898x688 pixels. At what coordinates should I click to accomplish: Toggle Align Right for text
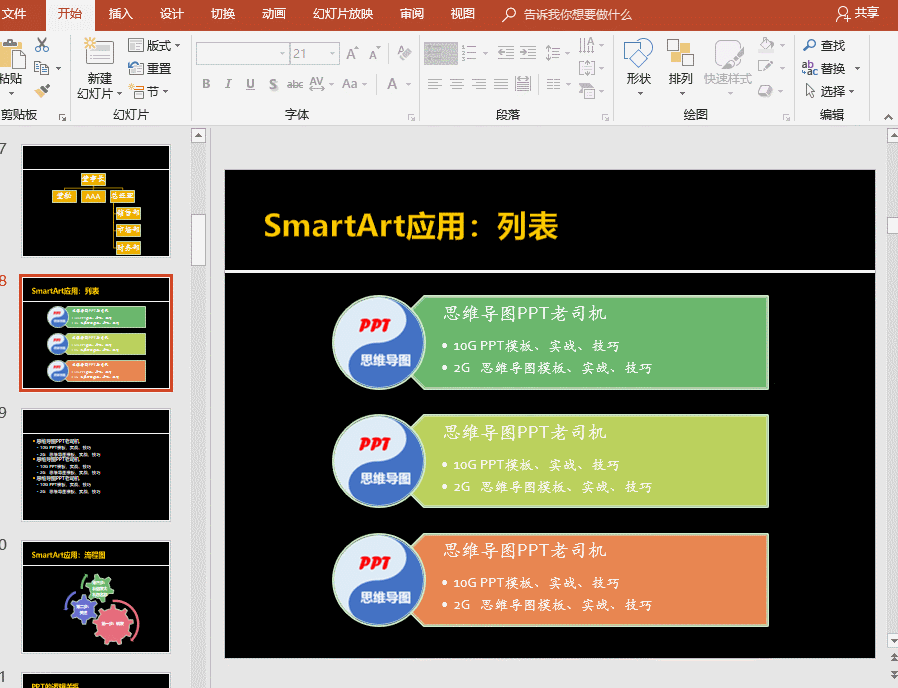click(x=479, y=84)
